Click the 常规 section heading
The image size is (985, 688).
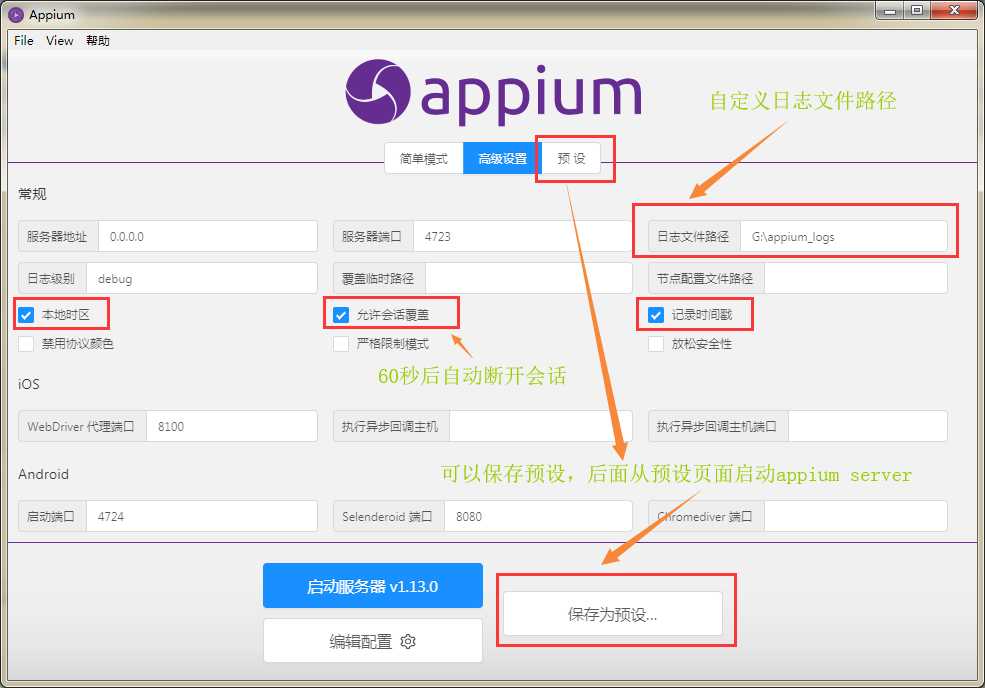click(32, 194)
